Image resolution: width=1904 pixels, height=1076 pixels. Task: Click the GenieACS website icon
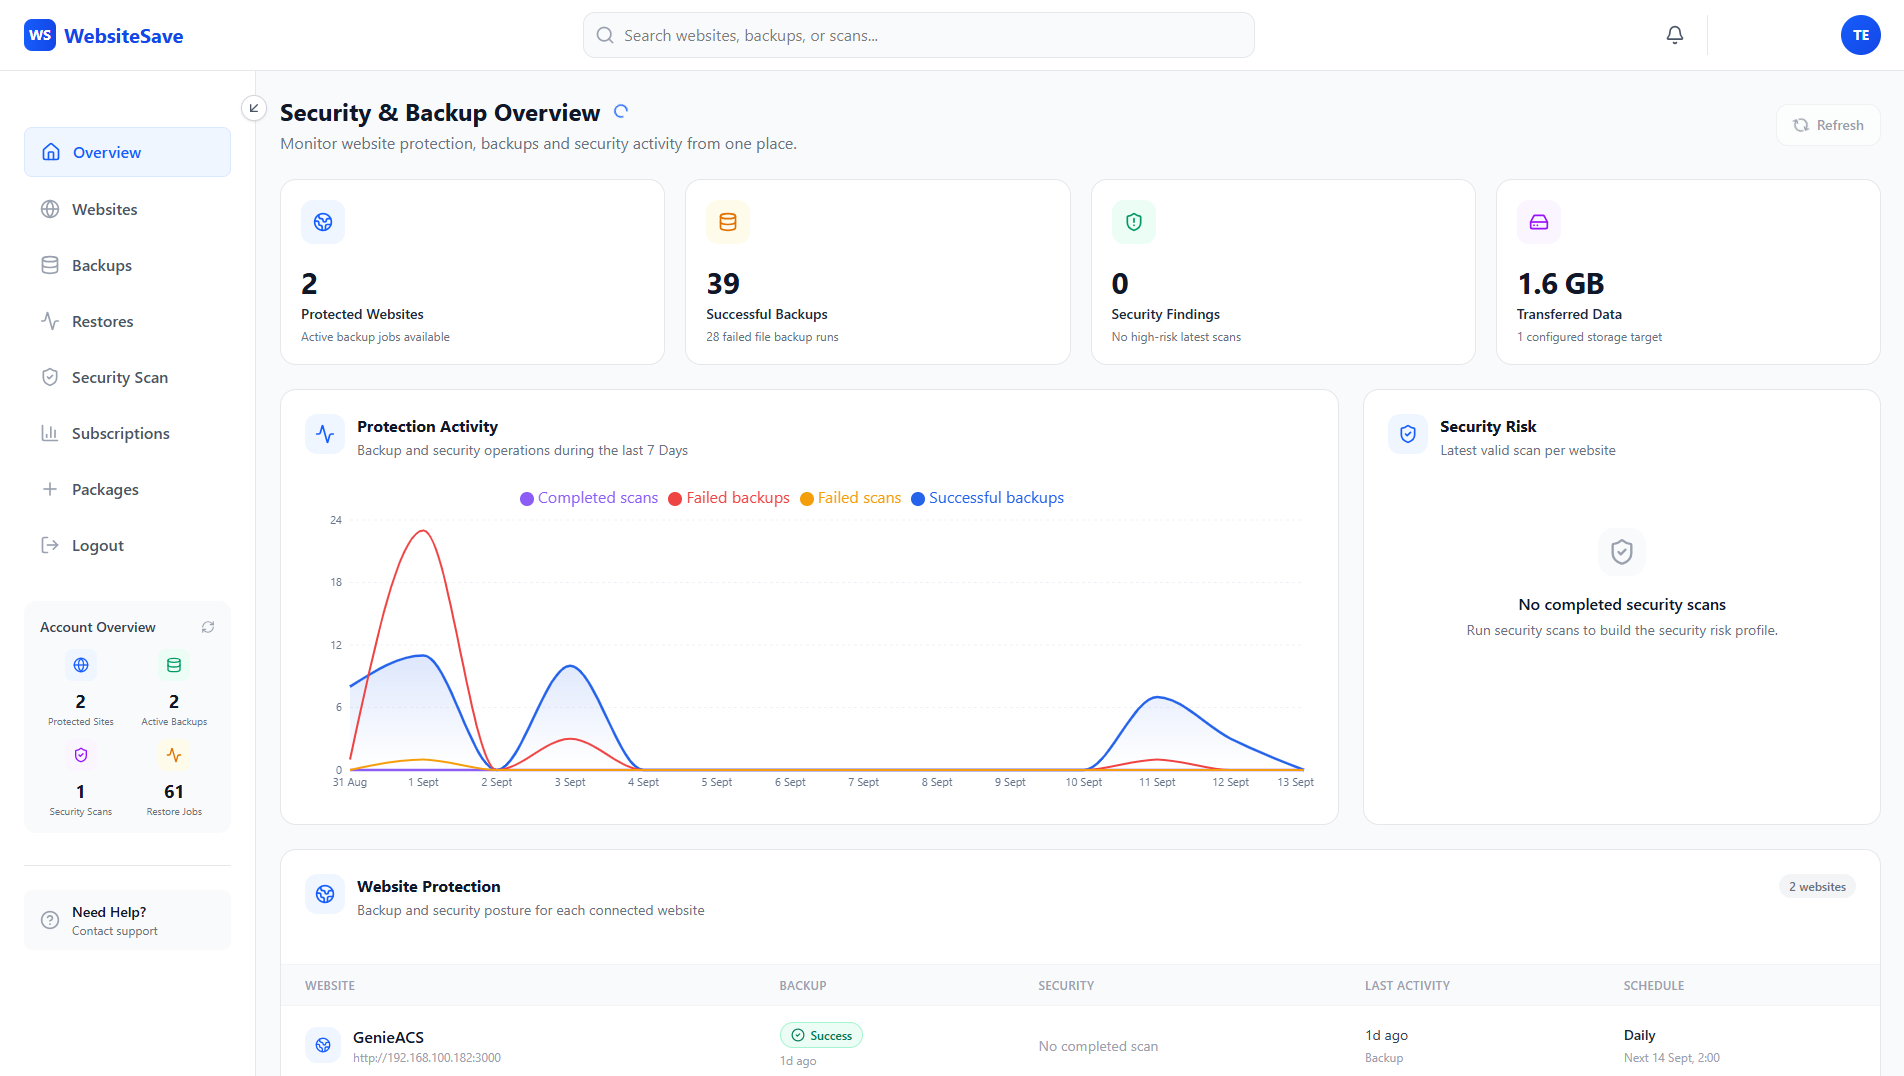pyautogui.click(x=323, y=1045)
